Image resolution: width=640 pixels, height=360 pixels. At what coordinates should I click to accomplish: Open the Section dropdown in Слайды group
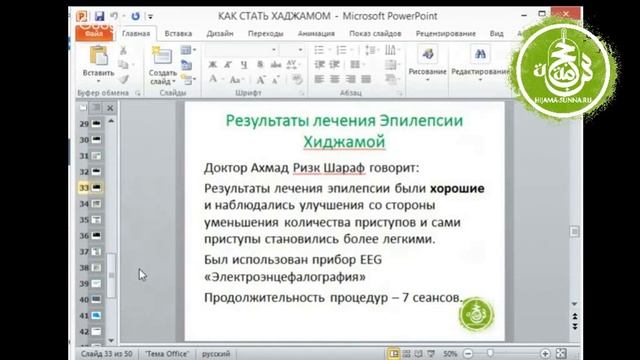tap(188, 79)
